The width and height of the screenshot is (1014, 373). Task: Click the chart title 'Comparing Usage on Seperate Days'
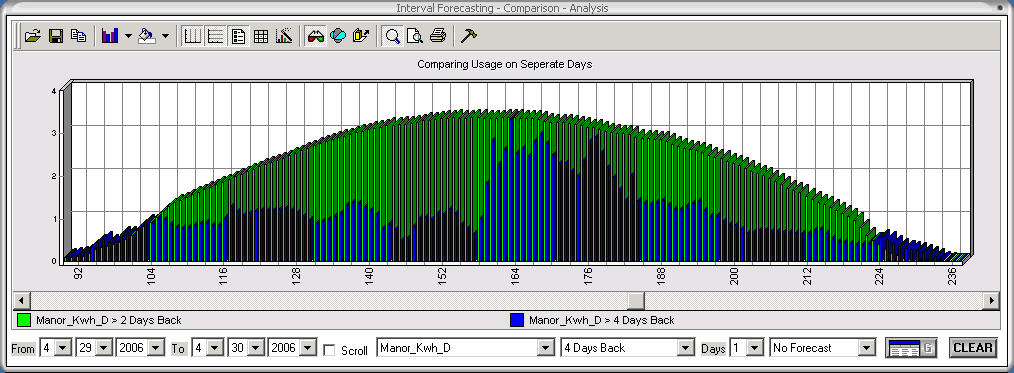(x=504, y=64)
